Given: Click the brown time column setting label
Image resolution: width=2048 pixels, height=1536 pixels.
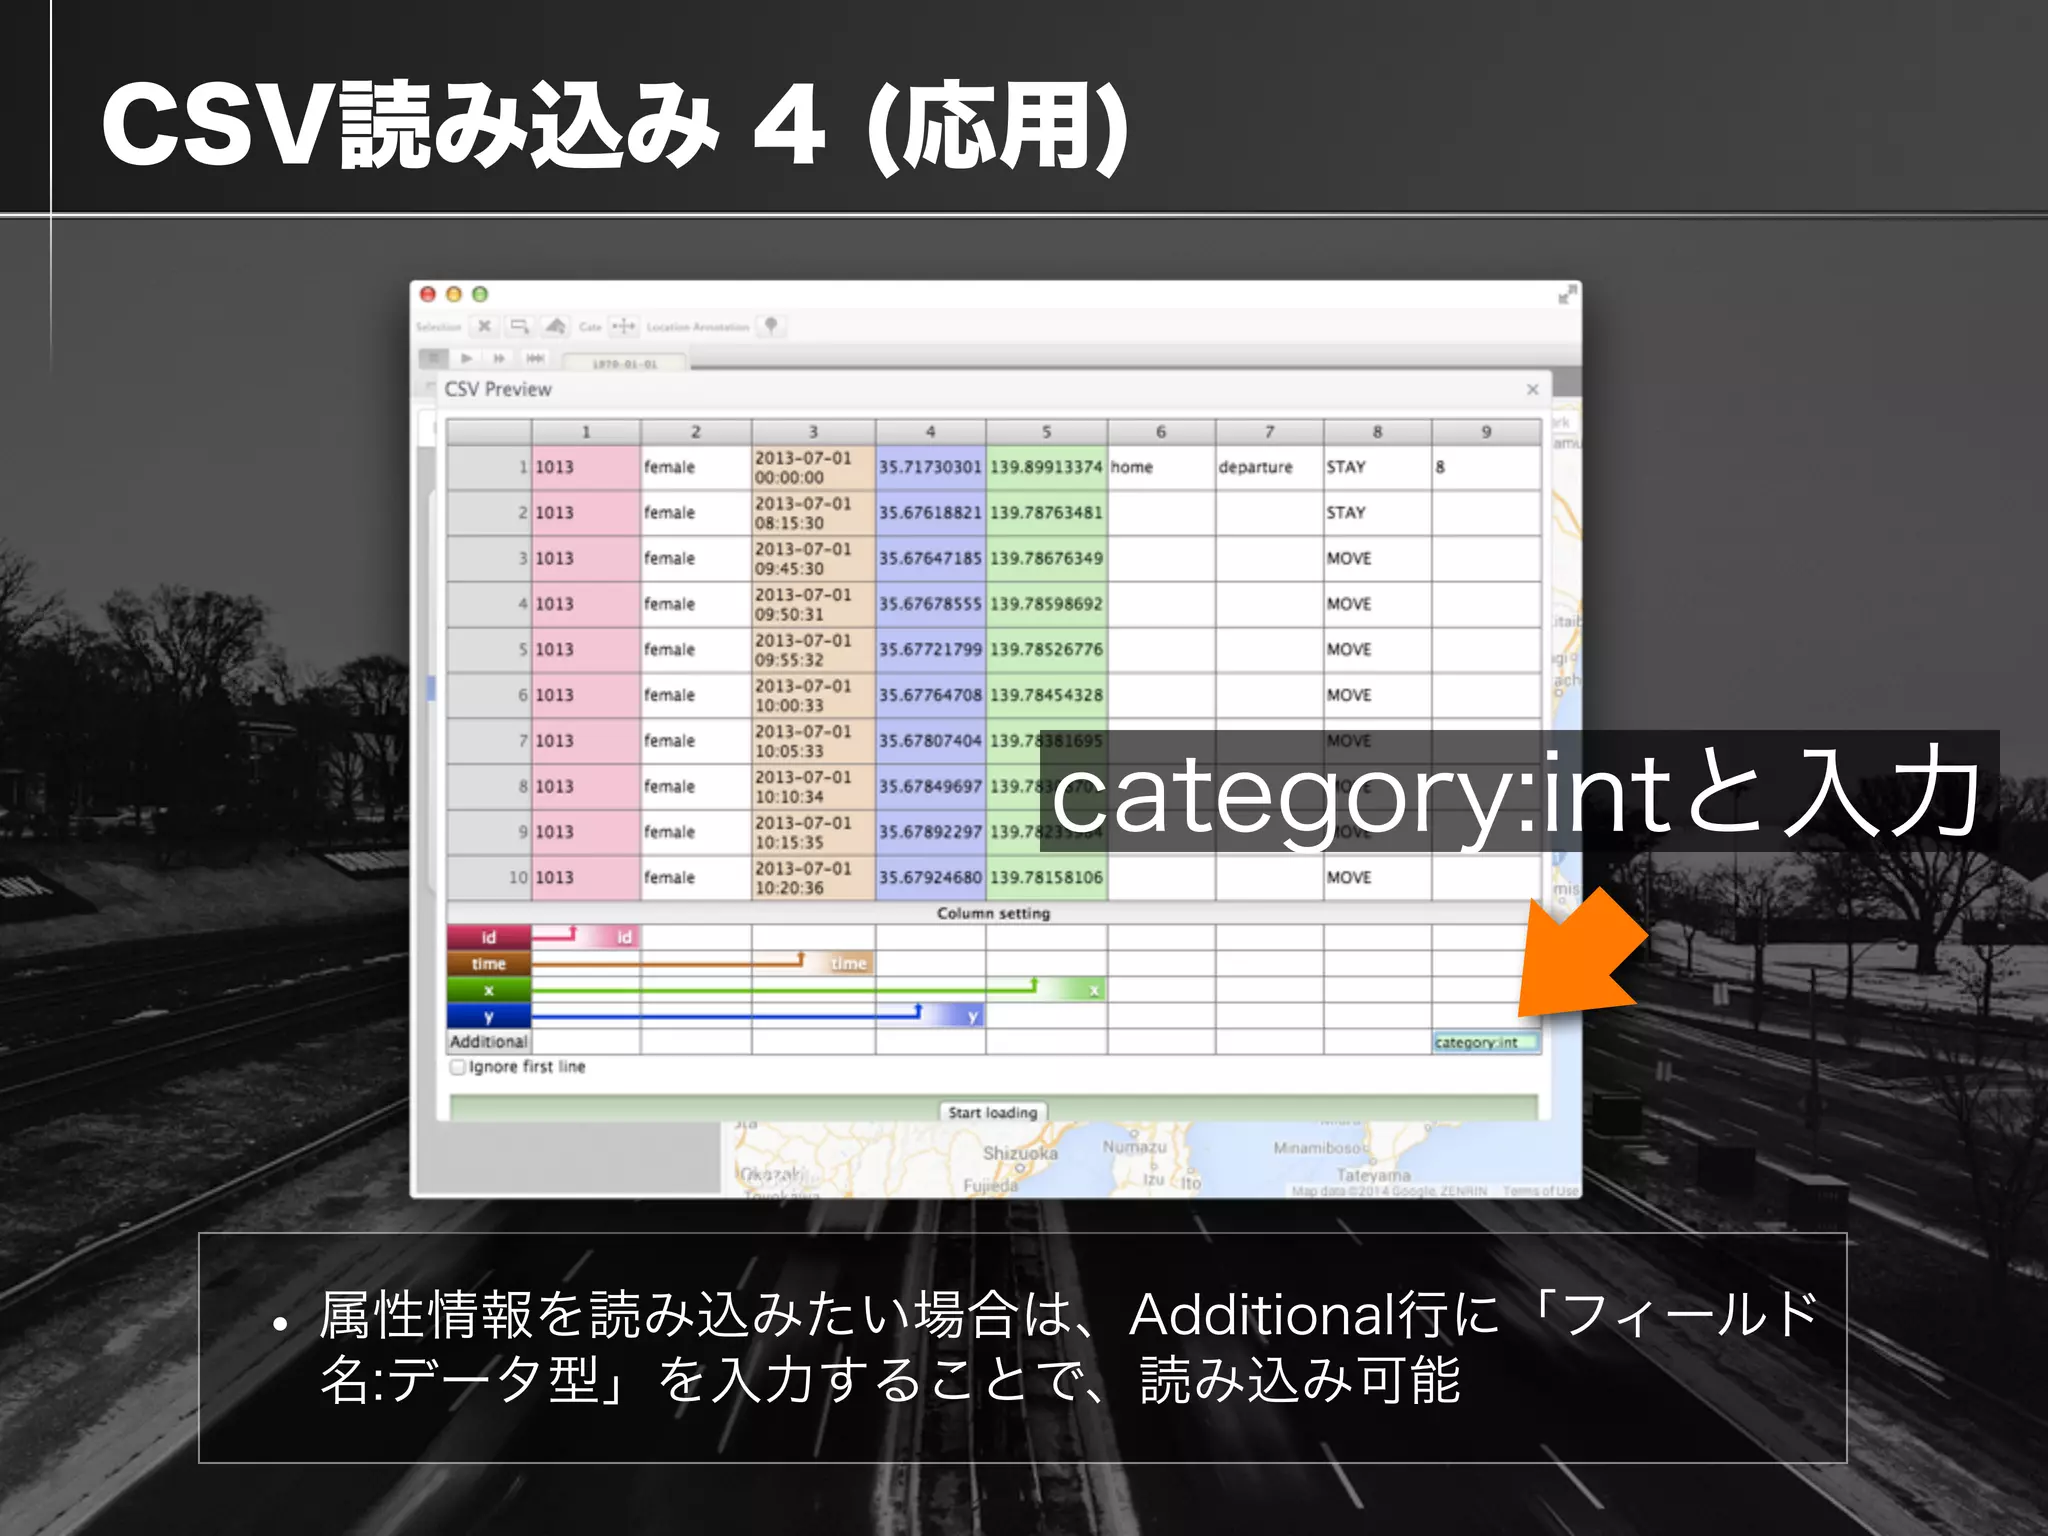Looking at the screenshot, I should (x=488, y=964).
